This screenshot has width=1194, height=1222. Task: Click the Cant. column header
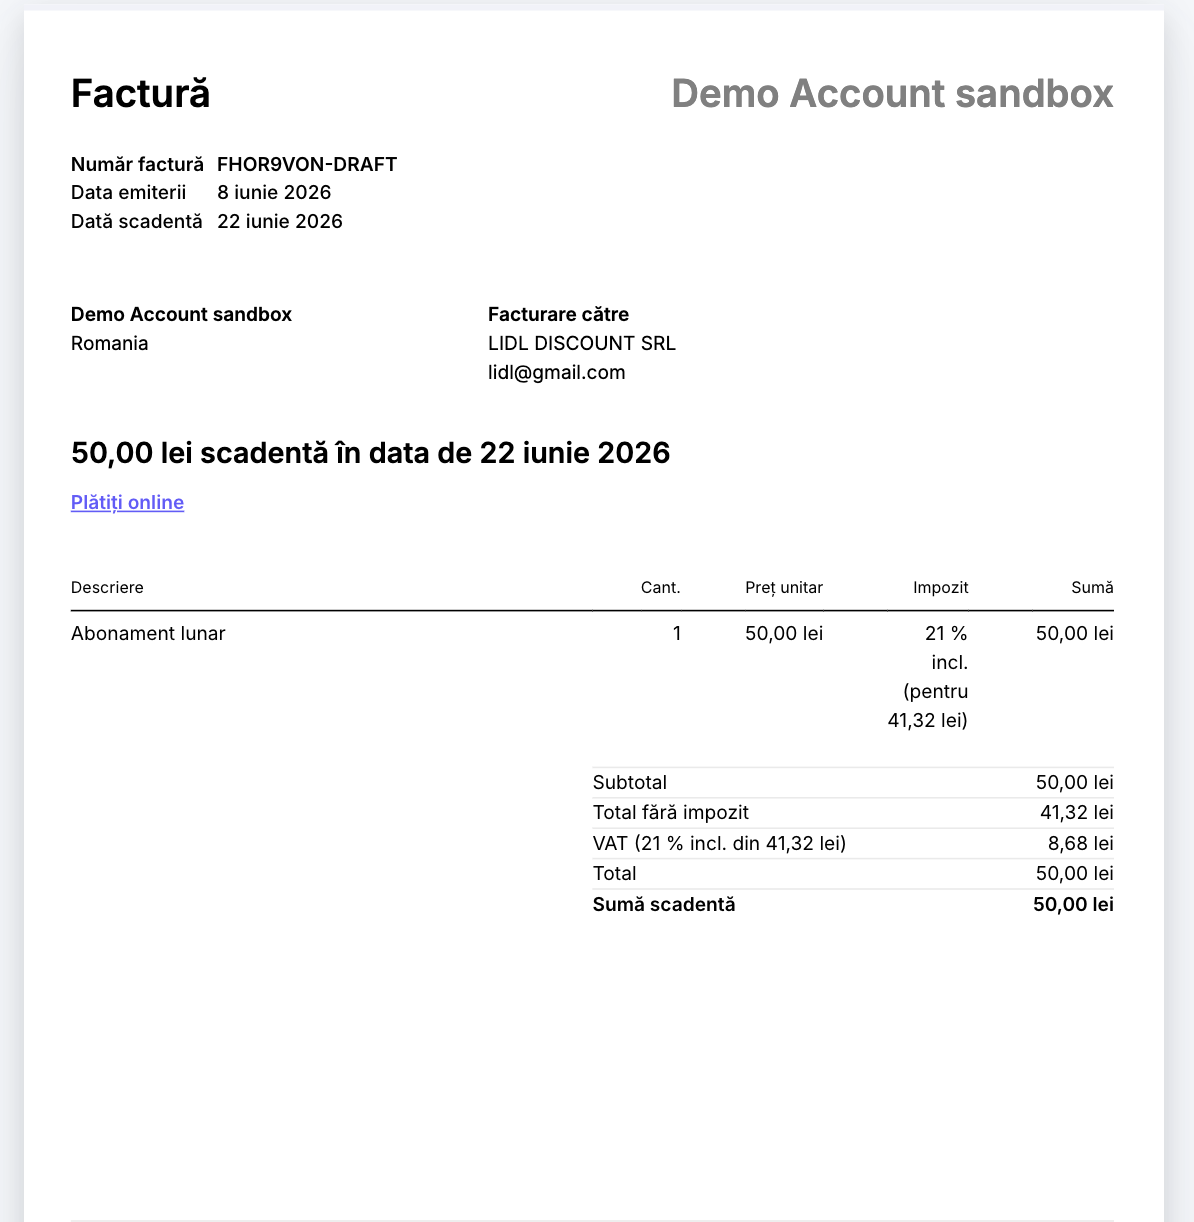661,587
